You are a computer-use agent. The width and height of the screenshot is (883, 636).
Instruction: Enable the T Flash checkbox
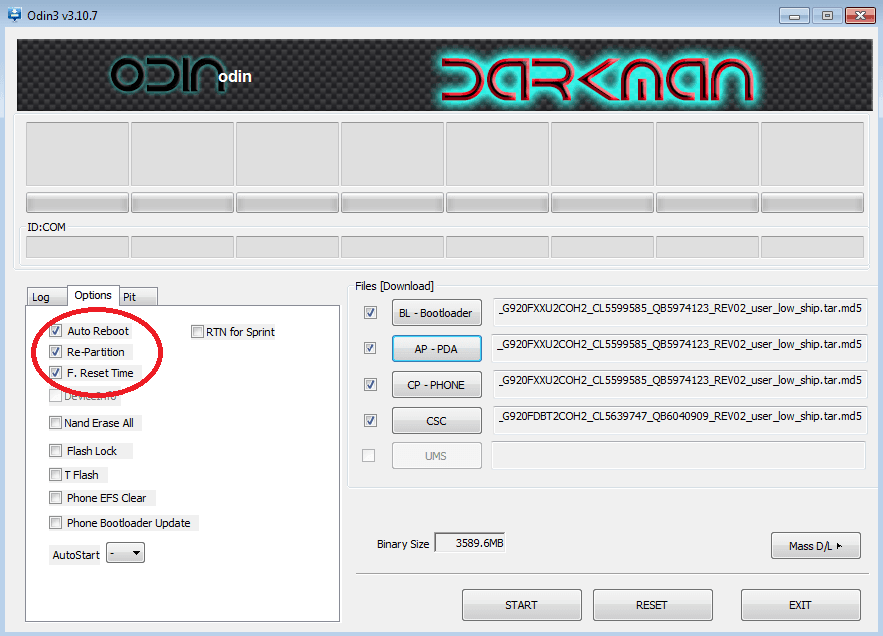click(55, 474)
